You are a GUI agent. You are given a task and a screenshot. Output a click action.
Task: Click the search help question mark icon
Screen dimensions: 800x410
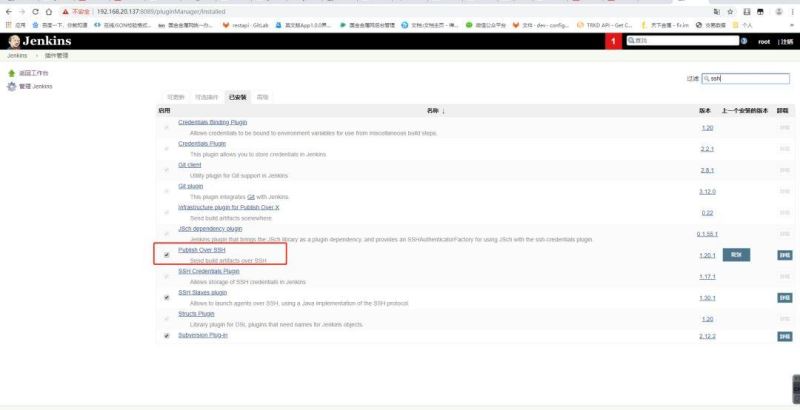[x=744, y=41]
